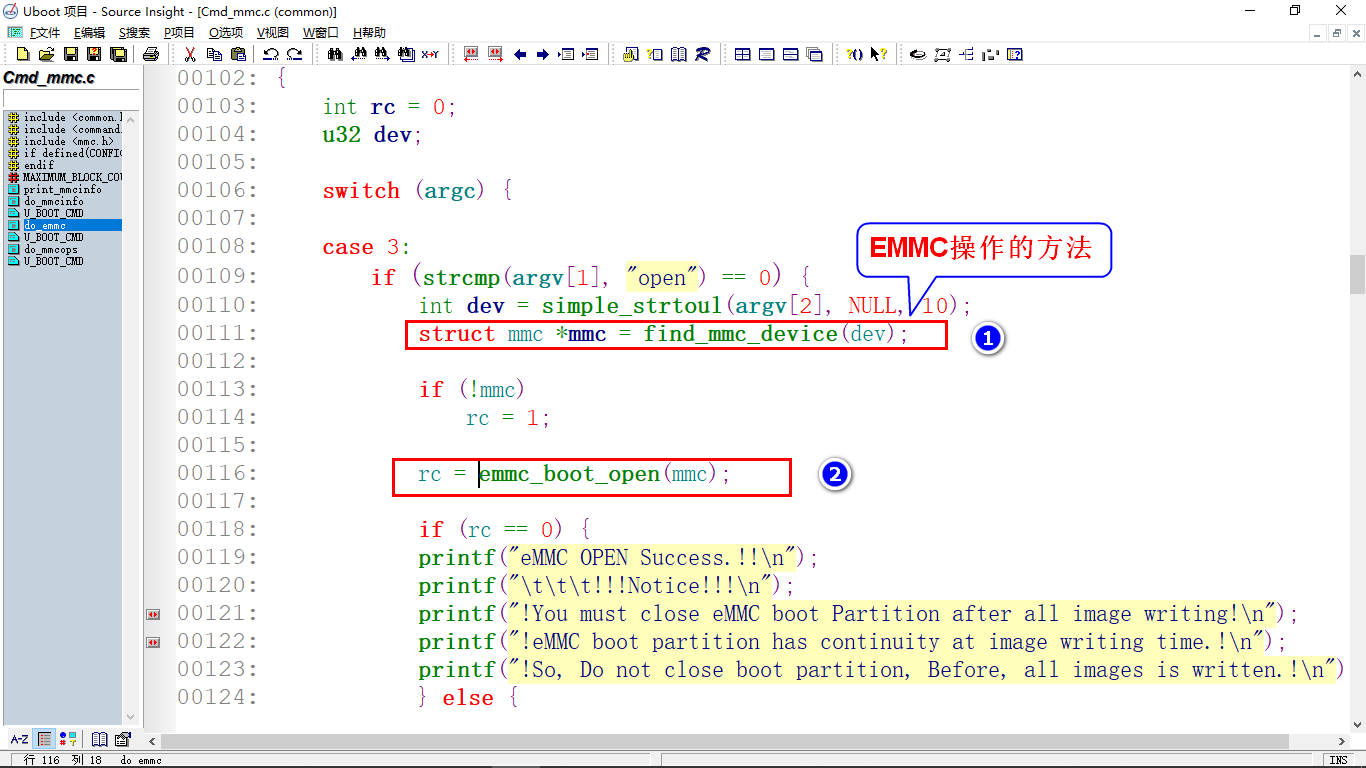The image size is (1366, 768).
Task: Select print_mmcinfo in the symbol list
Action: pos(63,190)
